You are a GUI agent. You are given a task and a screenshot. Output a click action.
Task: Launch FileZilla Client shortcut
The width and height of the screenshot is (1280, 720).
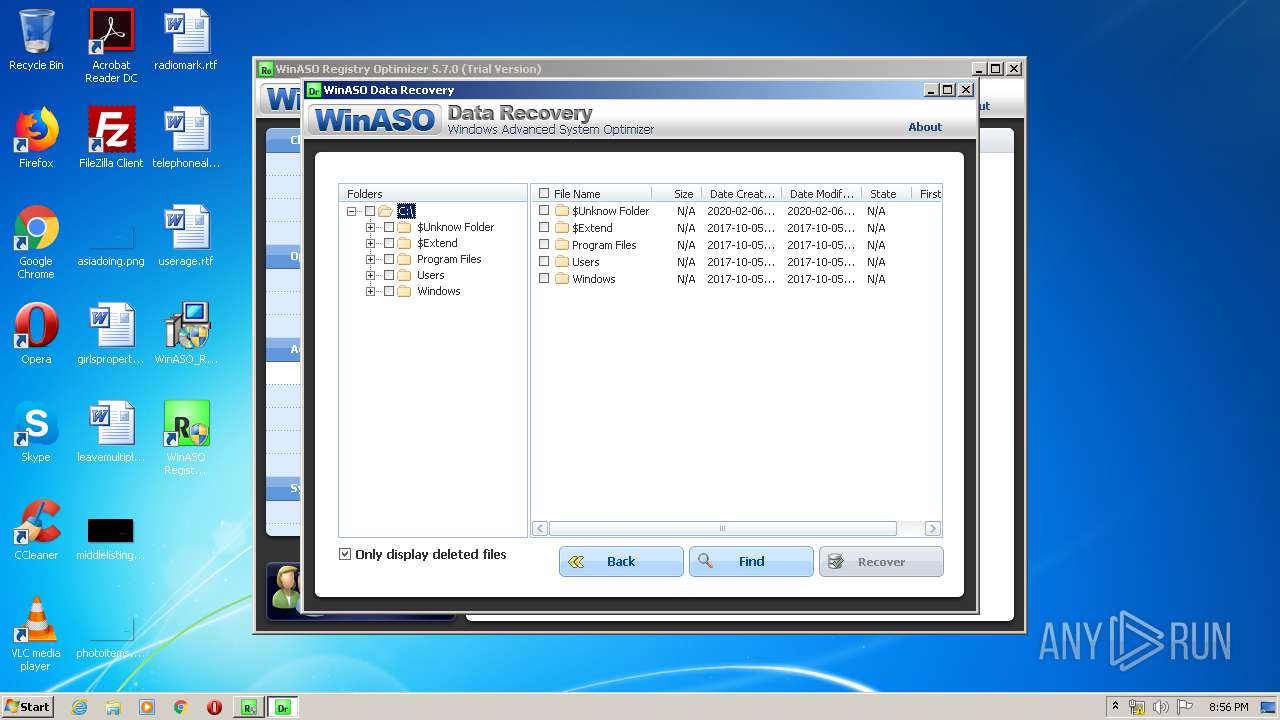point(111,138)
